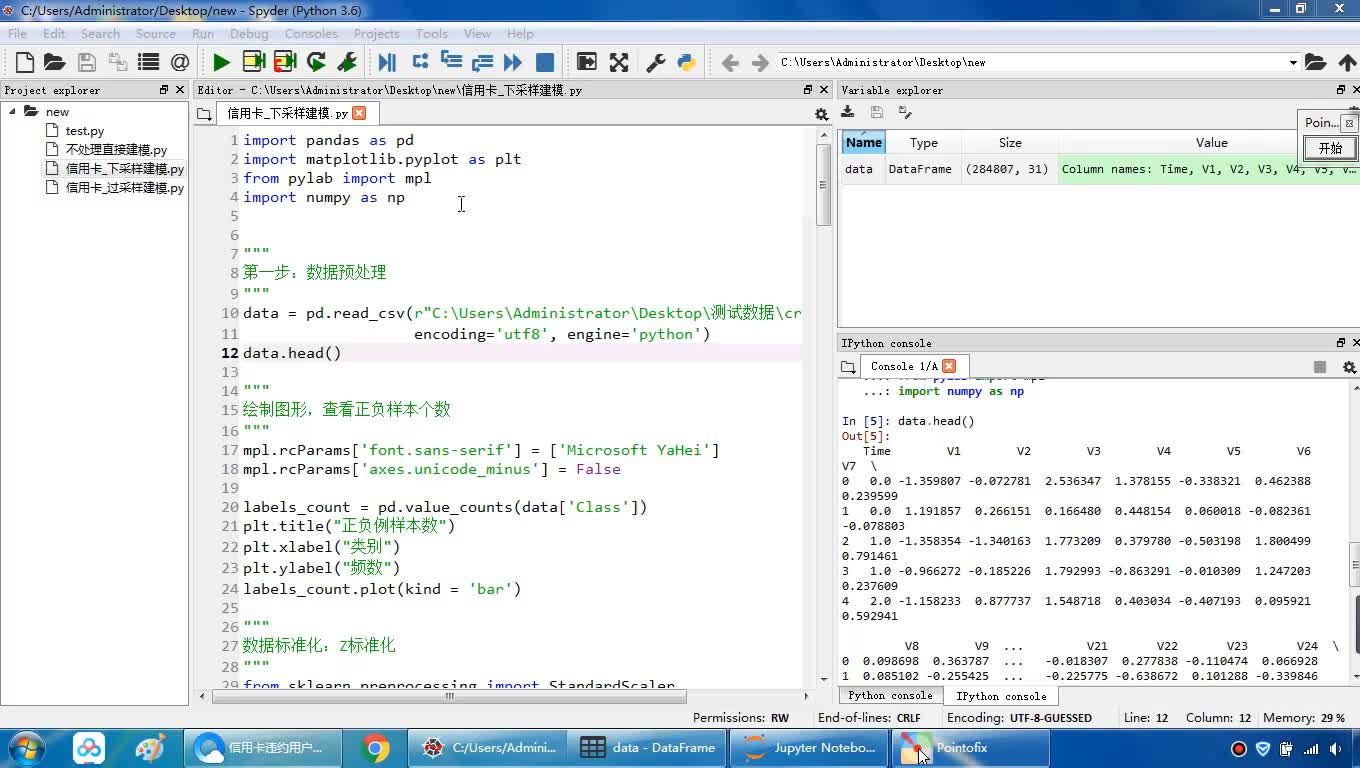Click the 开始 button in Pointofix
The image size is (1360, 768).
(x=1329, y=148)
